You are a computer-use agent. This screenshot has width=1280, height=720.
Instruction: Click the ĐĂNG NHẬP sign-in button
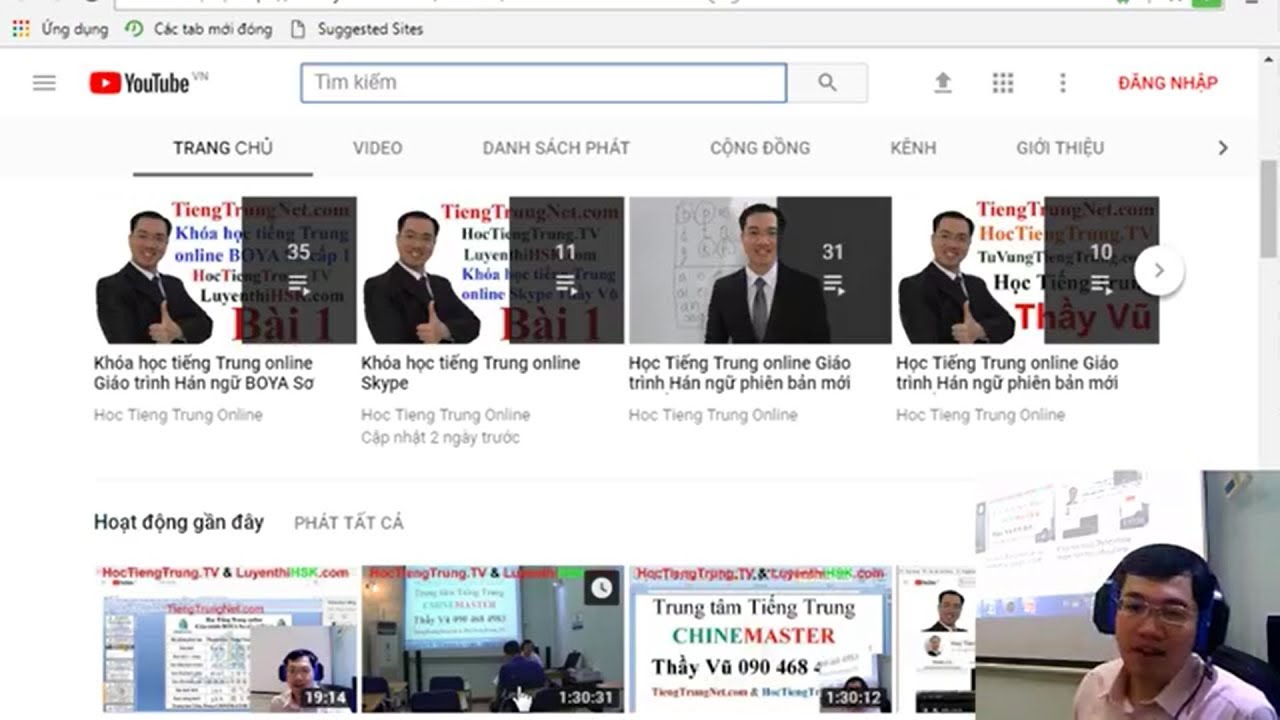[1168, 83]
